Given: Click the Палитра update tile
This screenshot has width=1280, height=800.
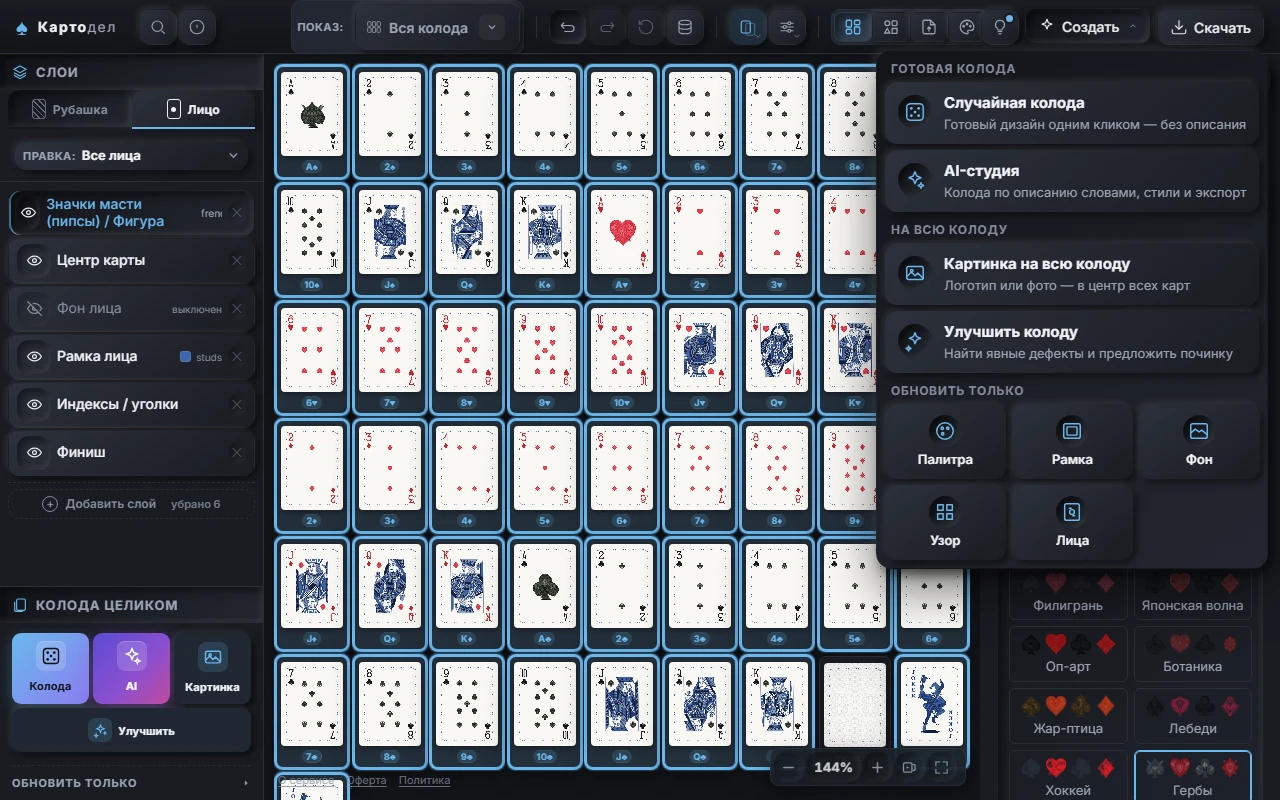Looking at the screenshot, I should pyautogui.click(x=944, y=442).
